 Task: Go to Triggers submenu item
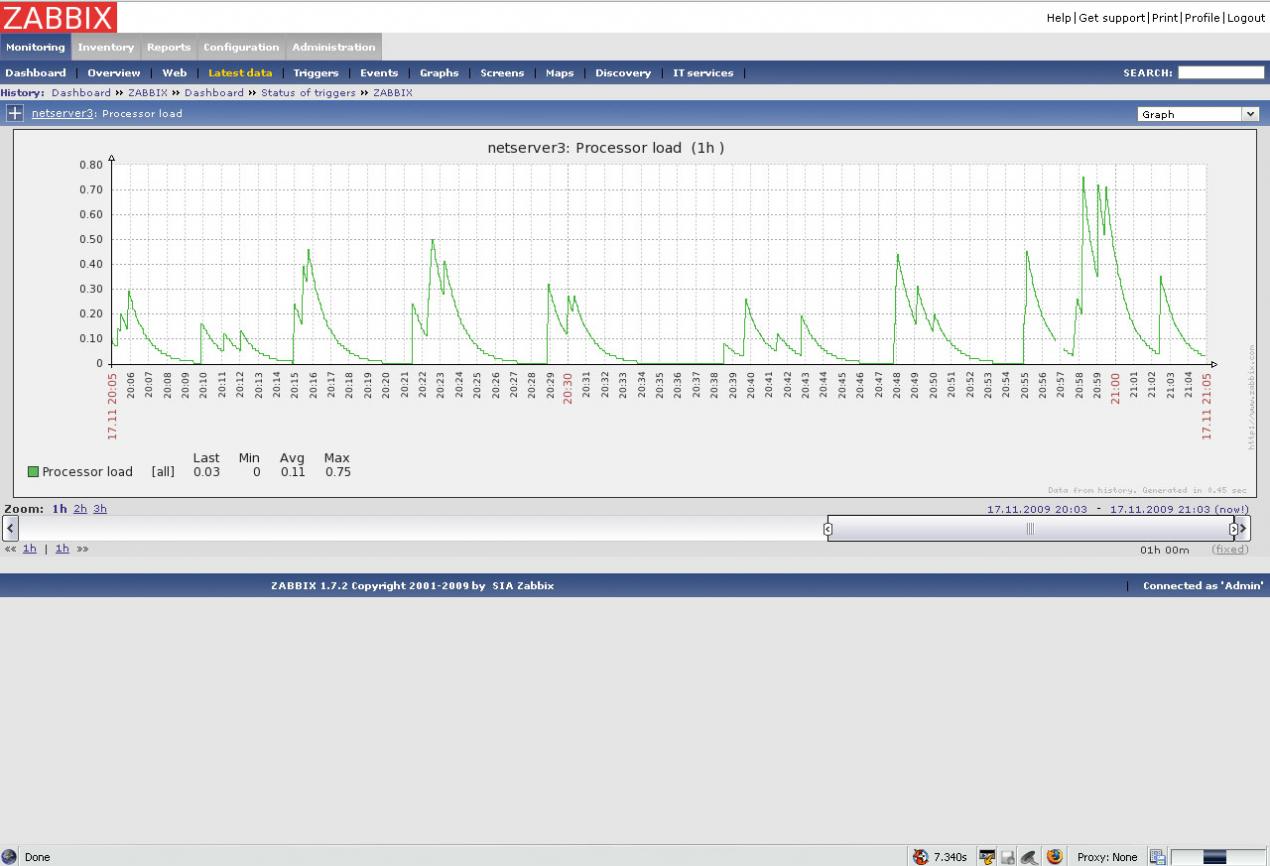point(316,73)
